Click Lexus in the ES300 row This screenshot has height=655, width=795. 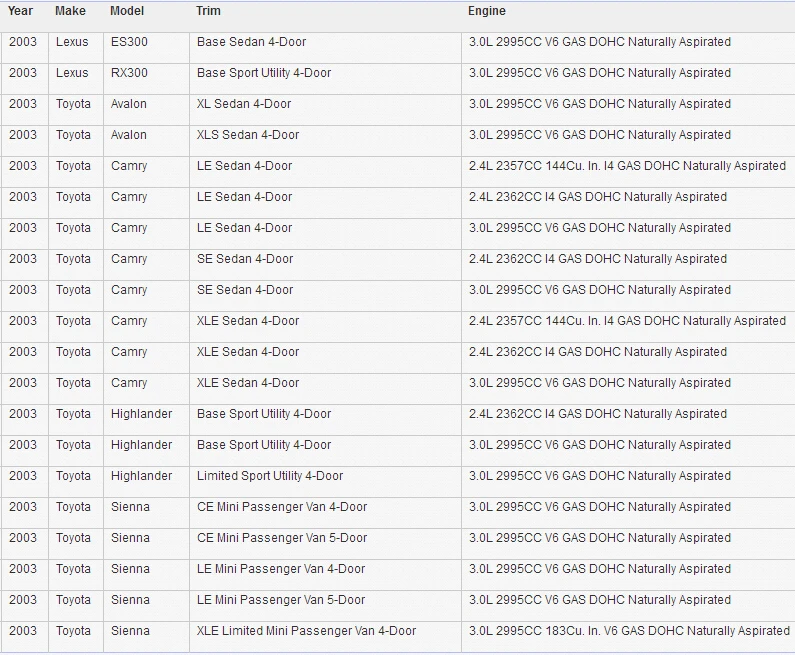[72, 42]
